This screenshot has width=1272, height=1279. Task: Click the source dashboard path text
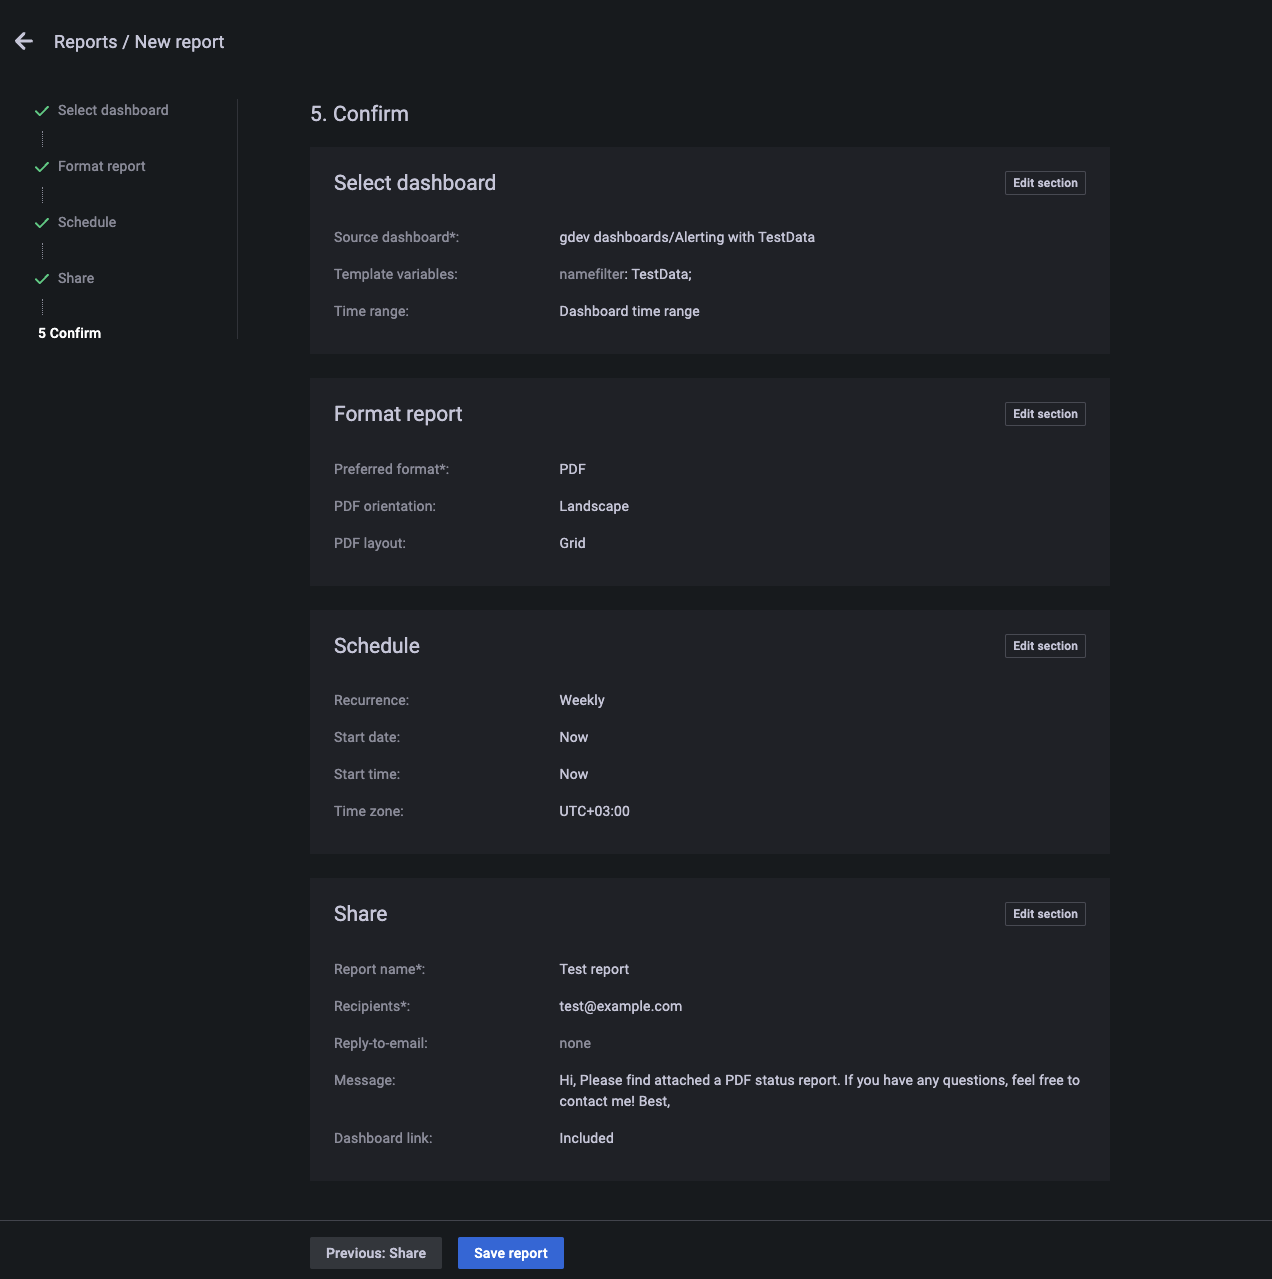click(687, 237)
